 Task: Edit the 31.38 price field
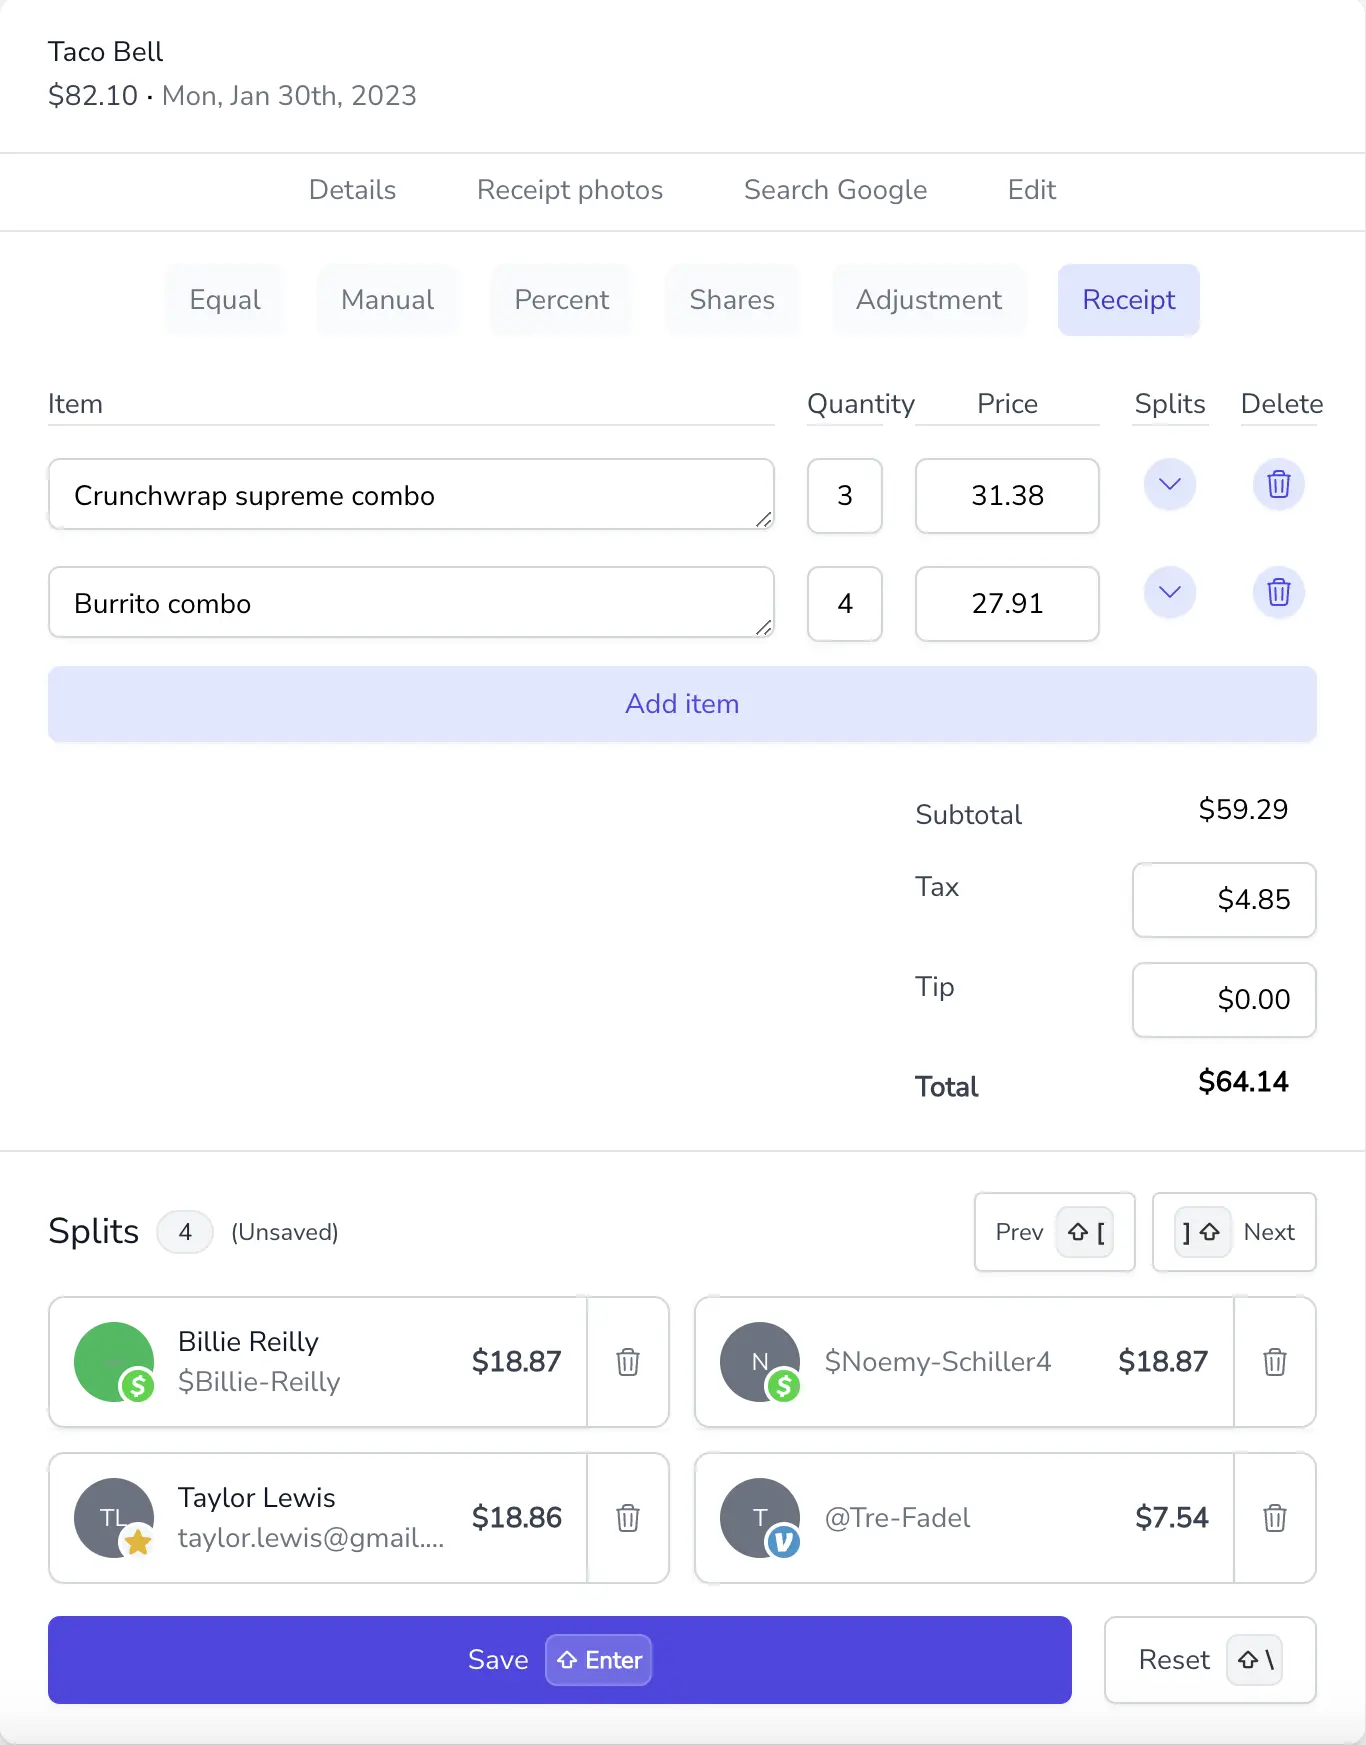coord(1007,496)
